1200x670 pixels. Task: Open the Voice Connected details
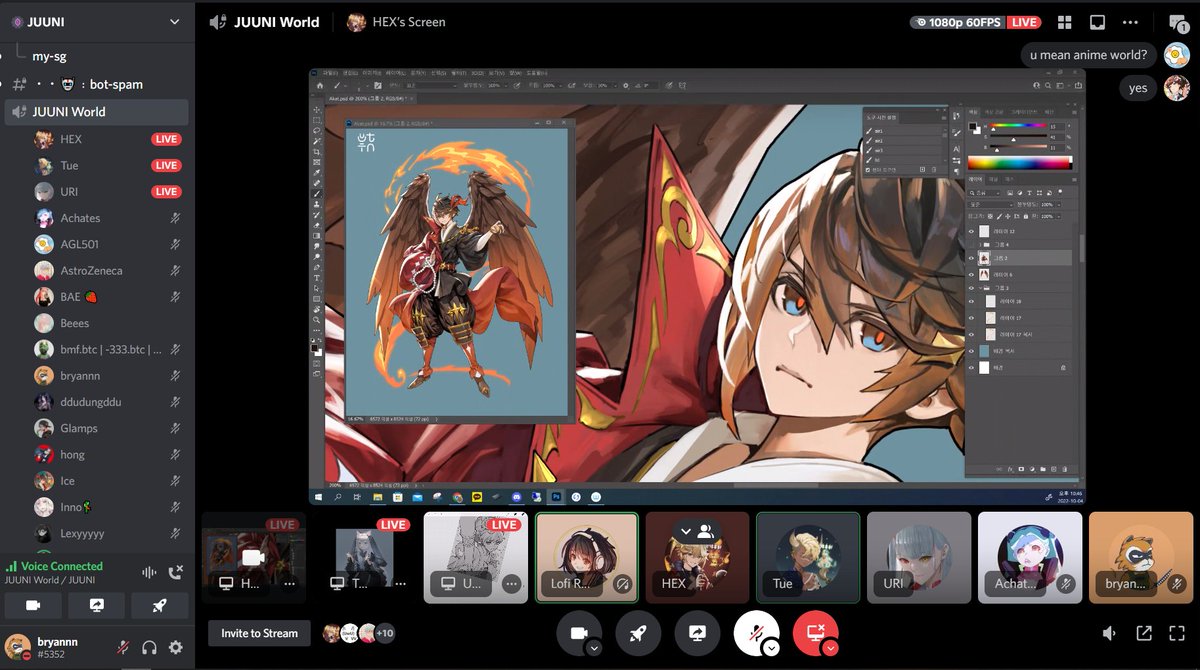click(x=62, y=566)
